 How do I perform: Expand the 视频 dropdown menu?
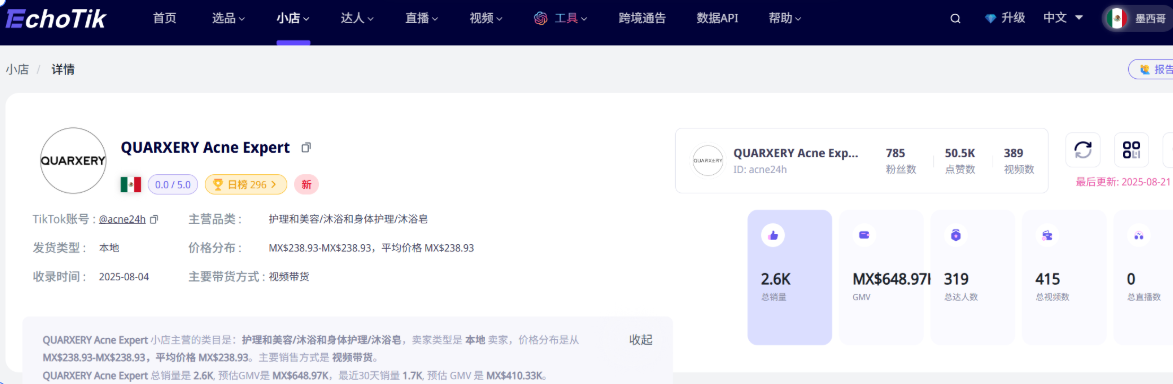[486, 19]
